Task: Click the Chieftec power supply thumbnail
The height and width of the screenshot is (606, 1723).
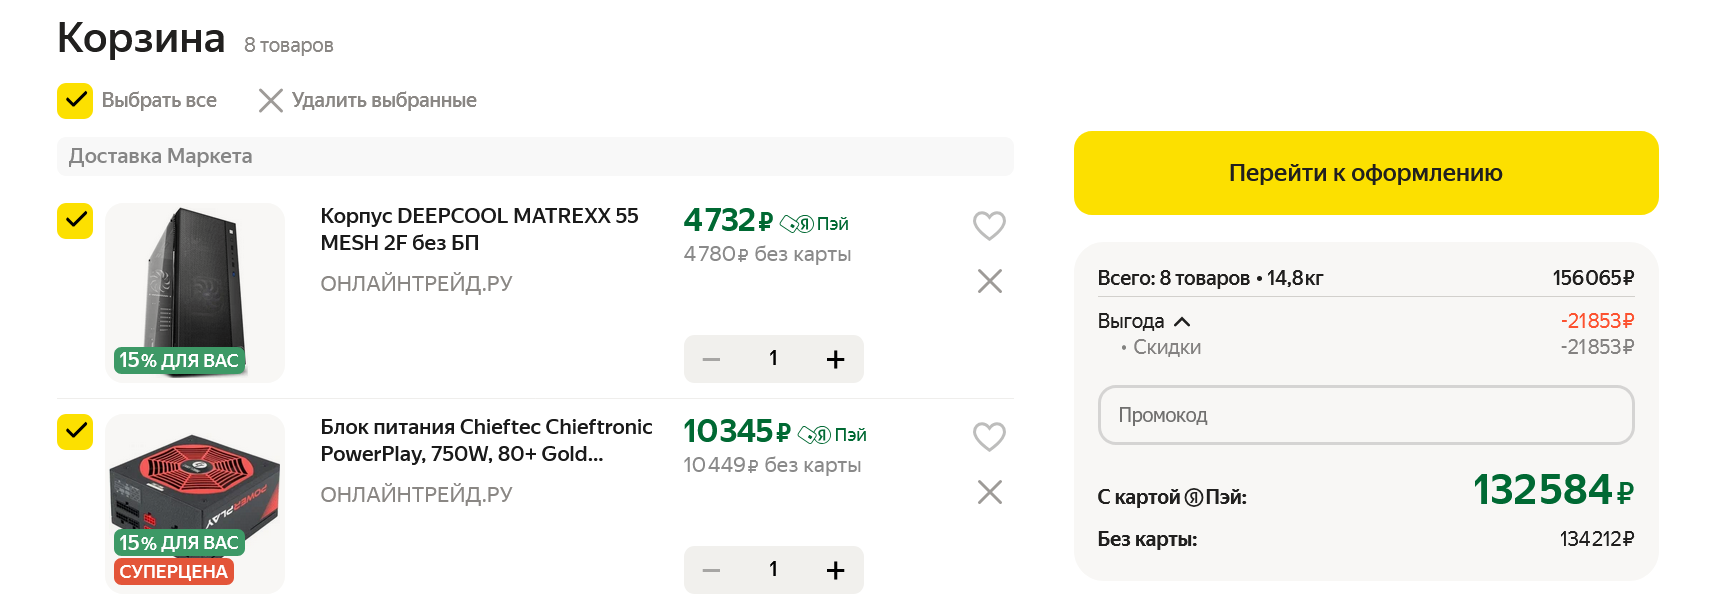Action: [x=195, y=490]
